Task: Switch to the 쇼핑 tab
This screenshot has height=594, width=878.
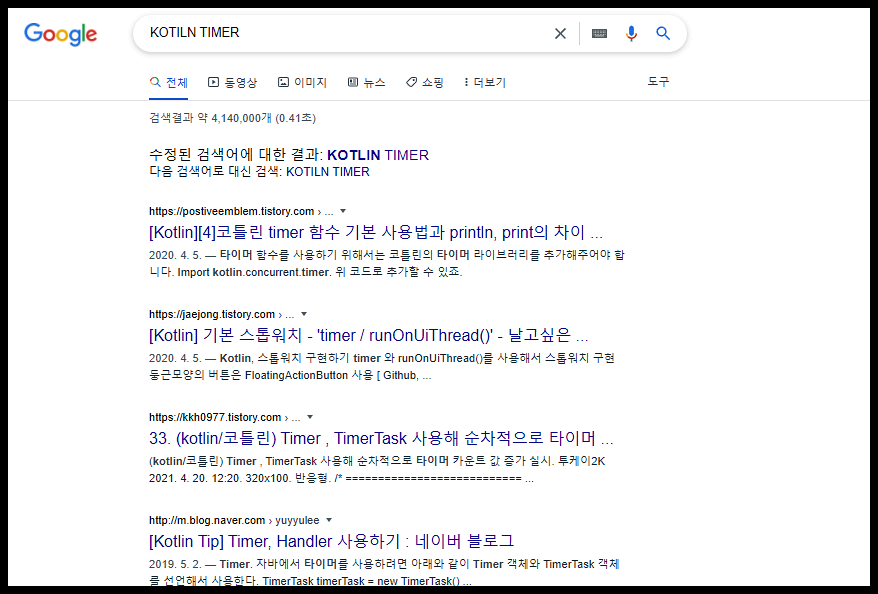Action: 424,82
